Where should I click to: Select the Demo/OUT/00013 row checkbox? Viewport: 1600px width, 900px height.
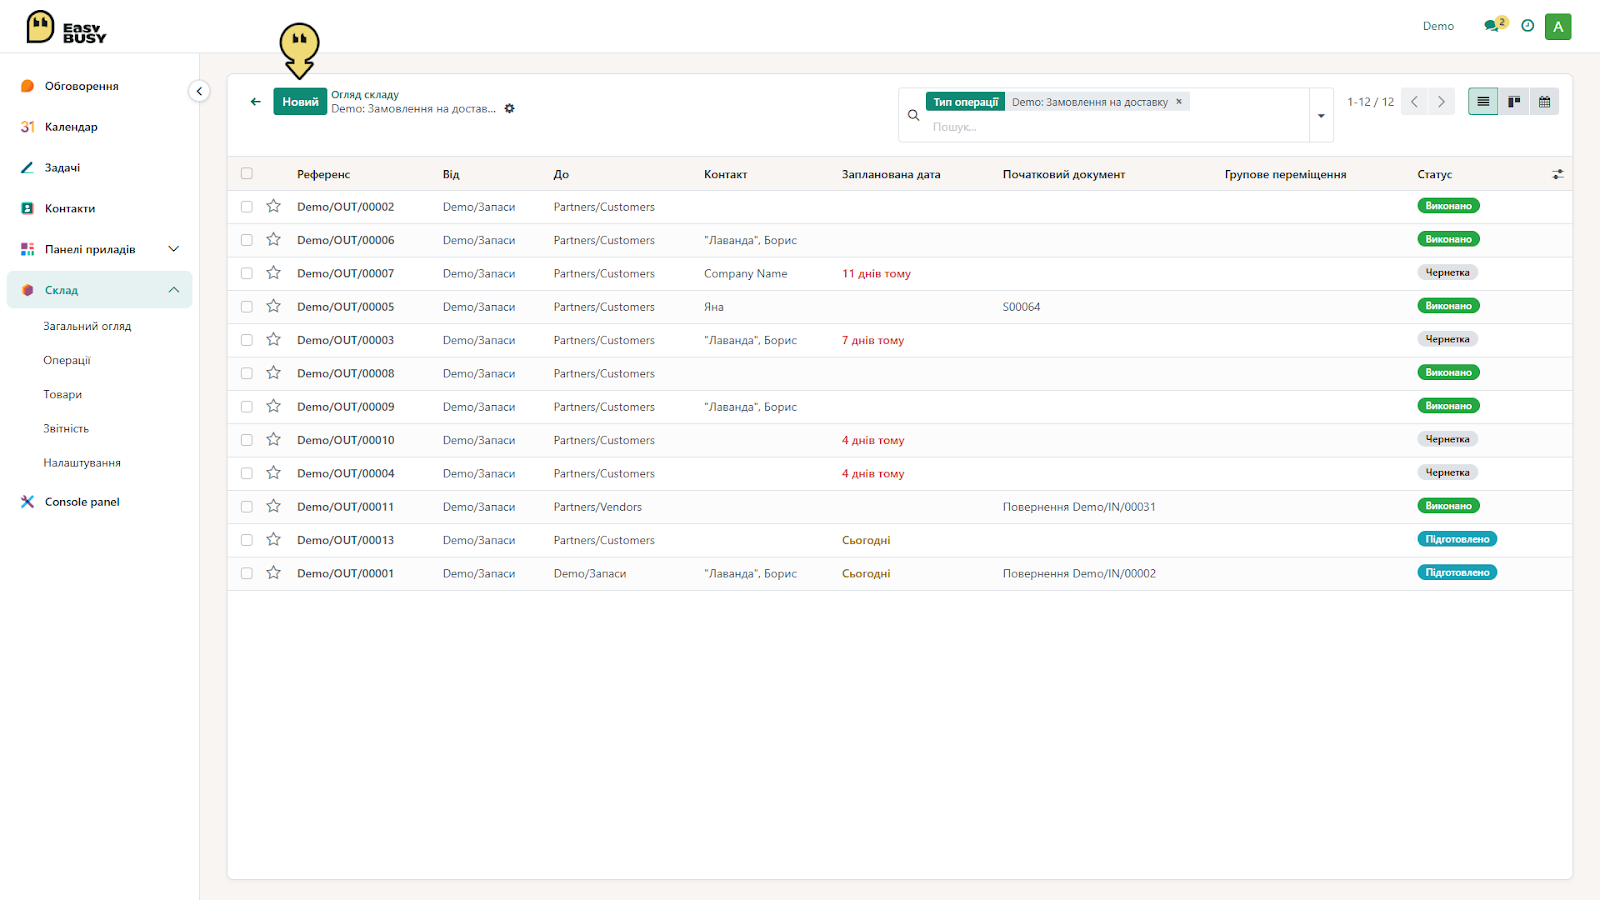click(247, 540)
